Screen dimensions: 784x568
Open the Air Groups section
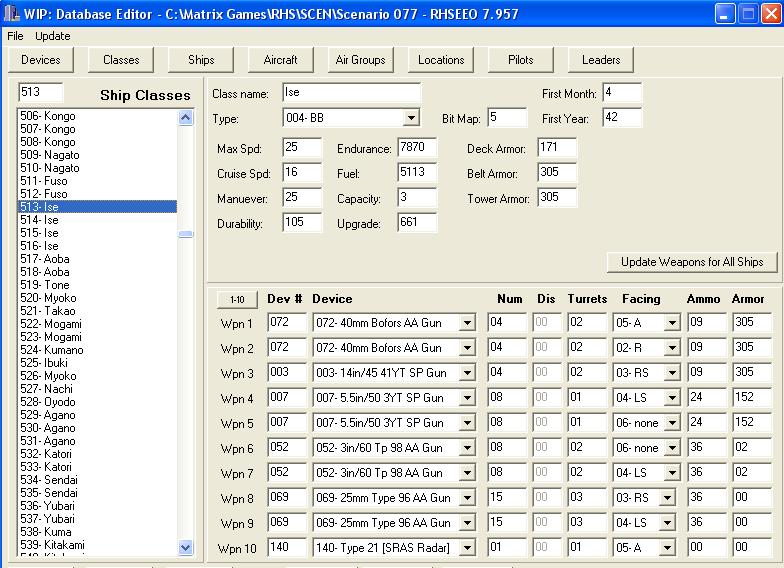361,60
